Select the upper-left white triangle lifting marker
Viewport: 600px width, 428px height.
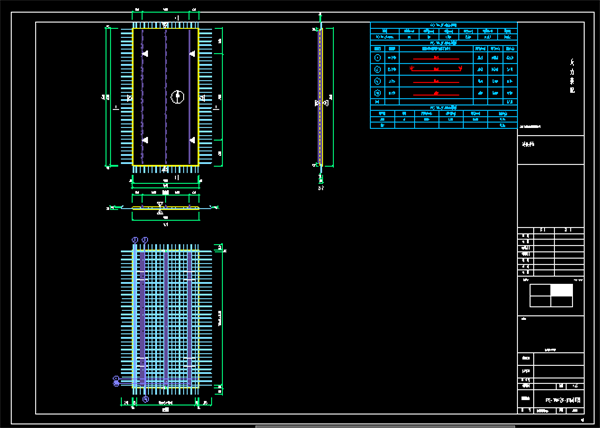(x=145, y=54)
